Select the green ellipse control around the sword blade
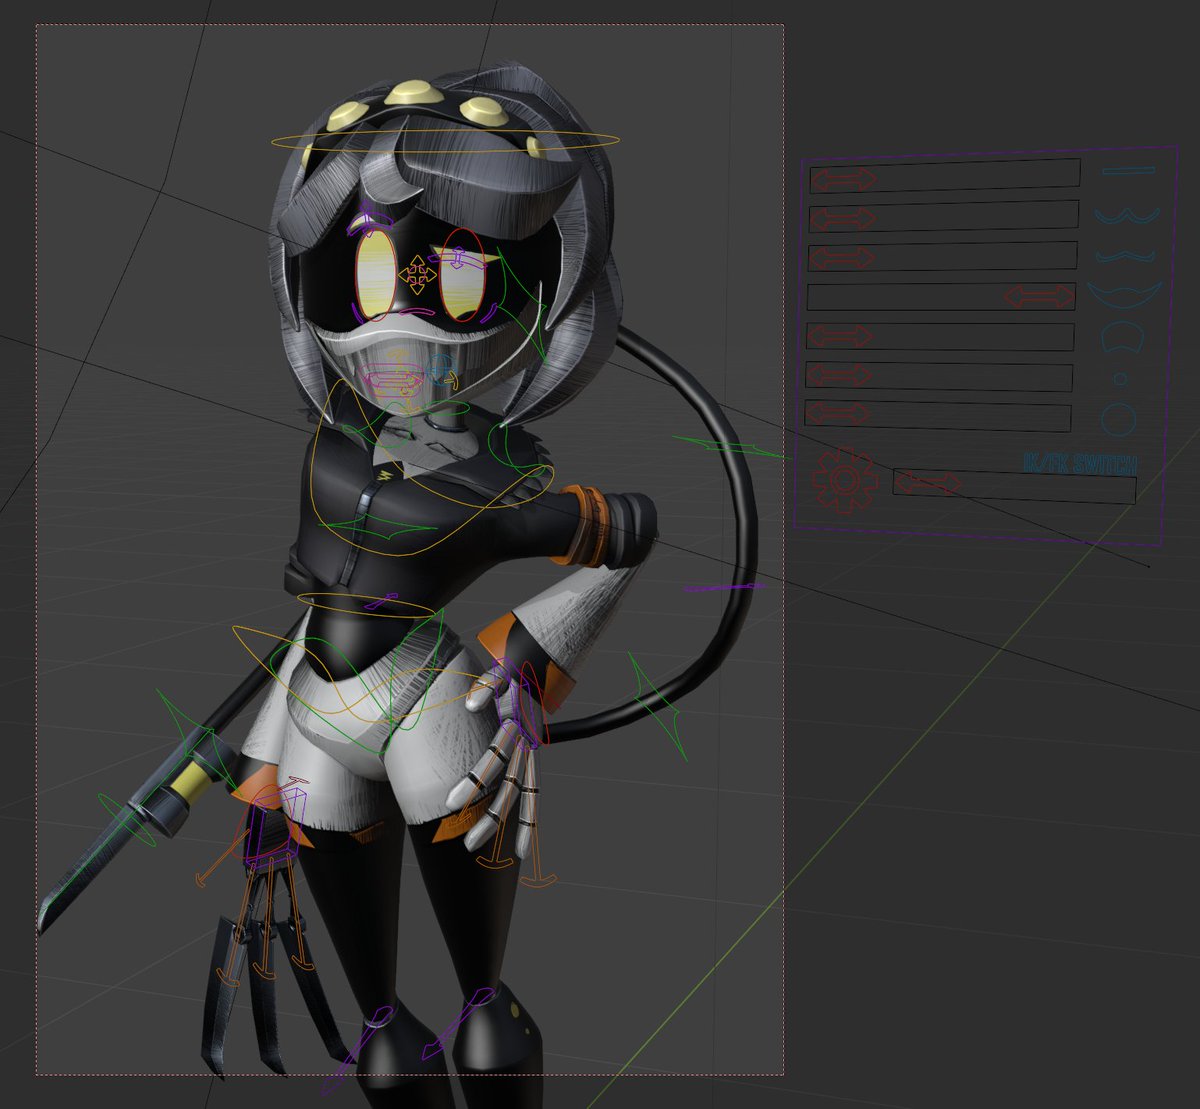 click(x=128, y=818)
